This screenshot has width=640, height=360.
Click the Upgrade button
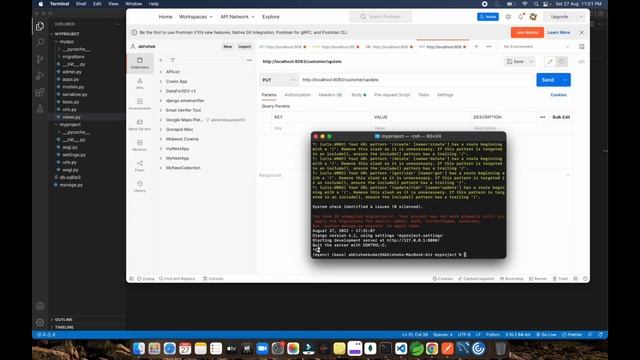tap(559, 17)
